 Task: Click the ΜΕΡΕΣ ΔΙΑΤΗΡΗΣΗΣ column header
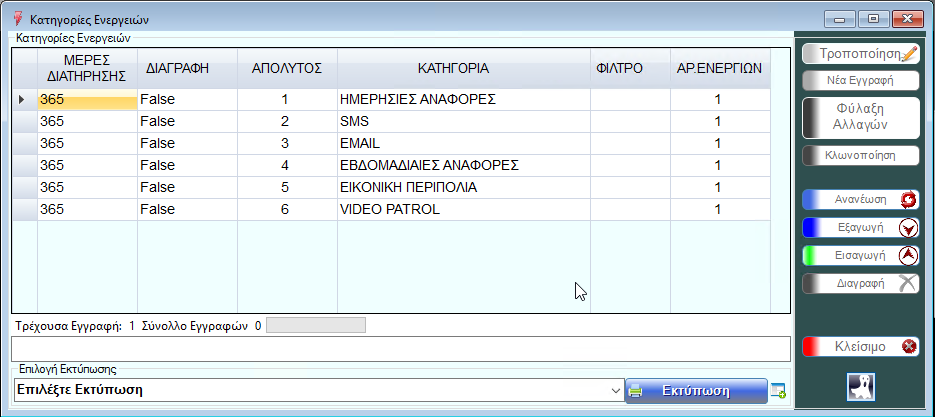coord(86,68)
